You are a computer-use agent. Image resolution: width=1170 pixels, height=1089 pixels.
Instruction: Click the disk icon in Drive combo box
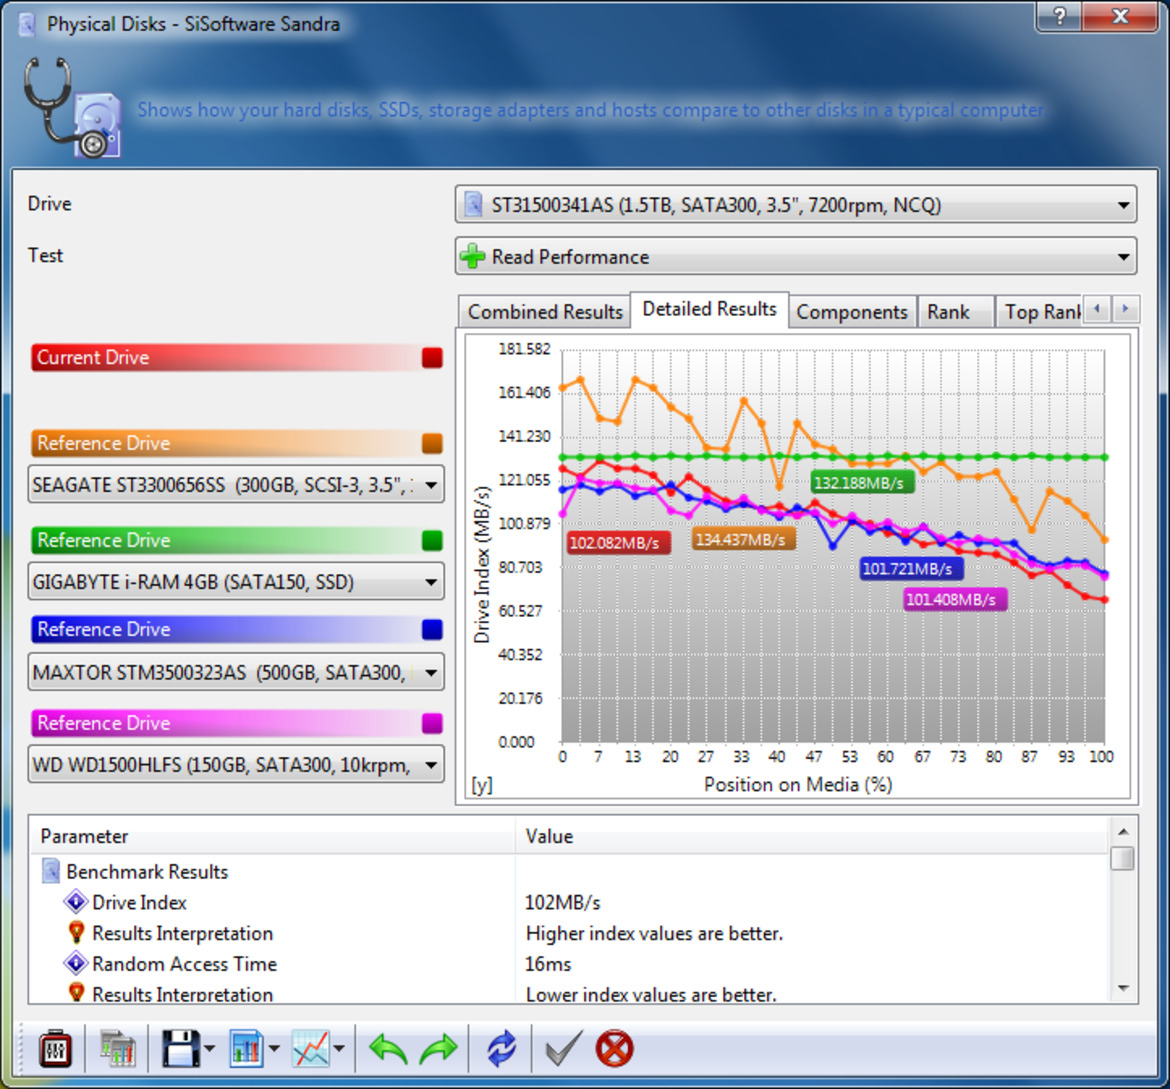coord(473,204)
